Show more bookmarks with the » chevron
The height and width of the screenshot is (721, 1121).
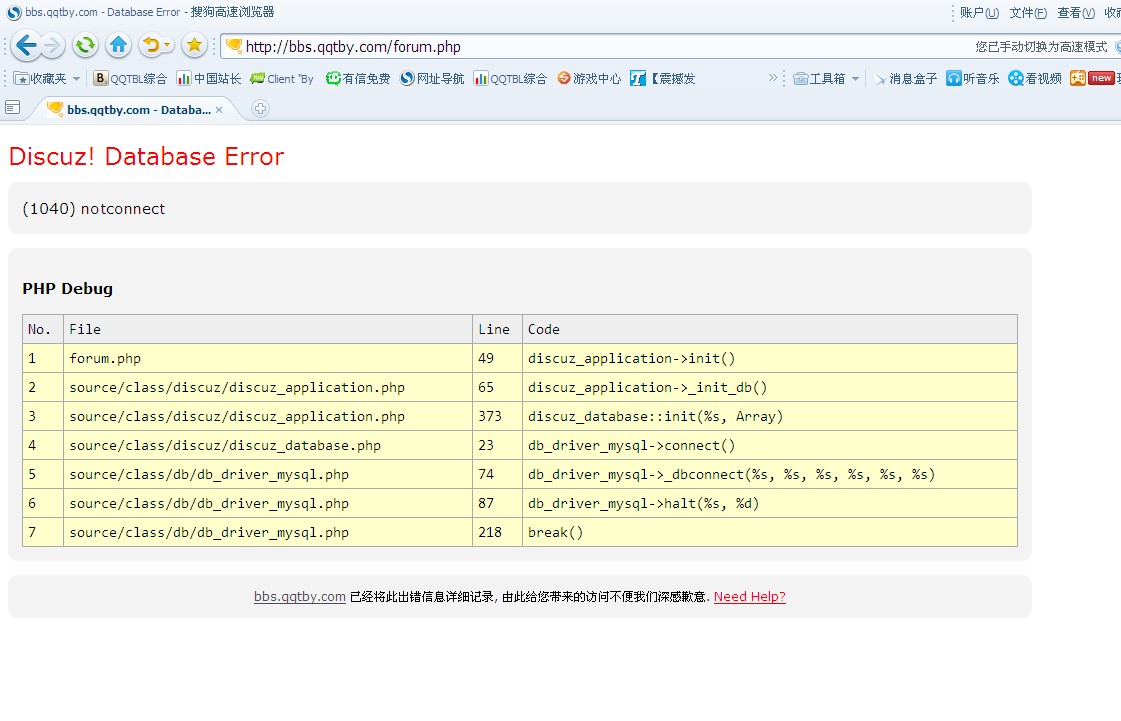[773, 78]
